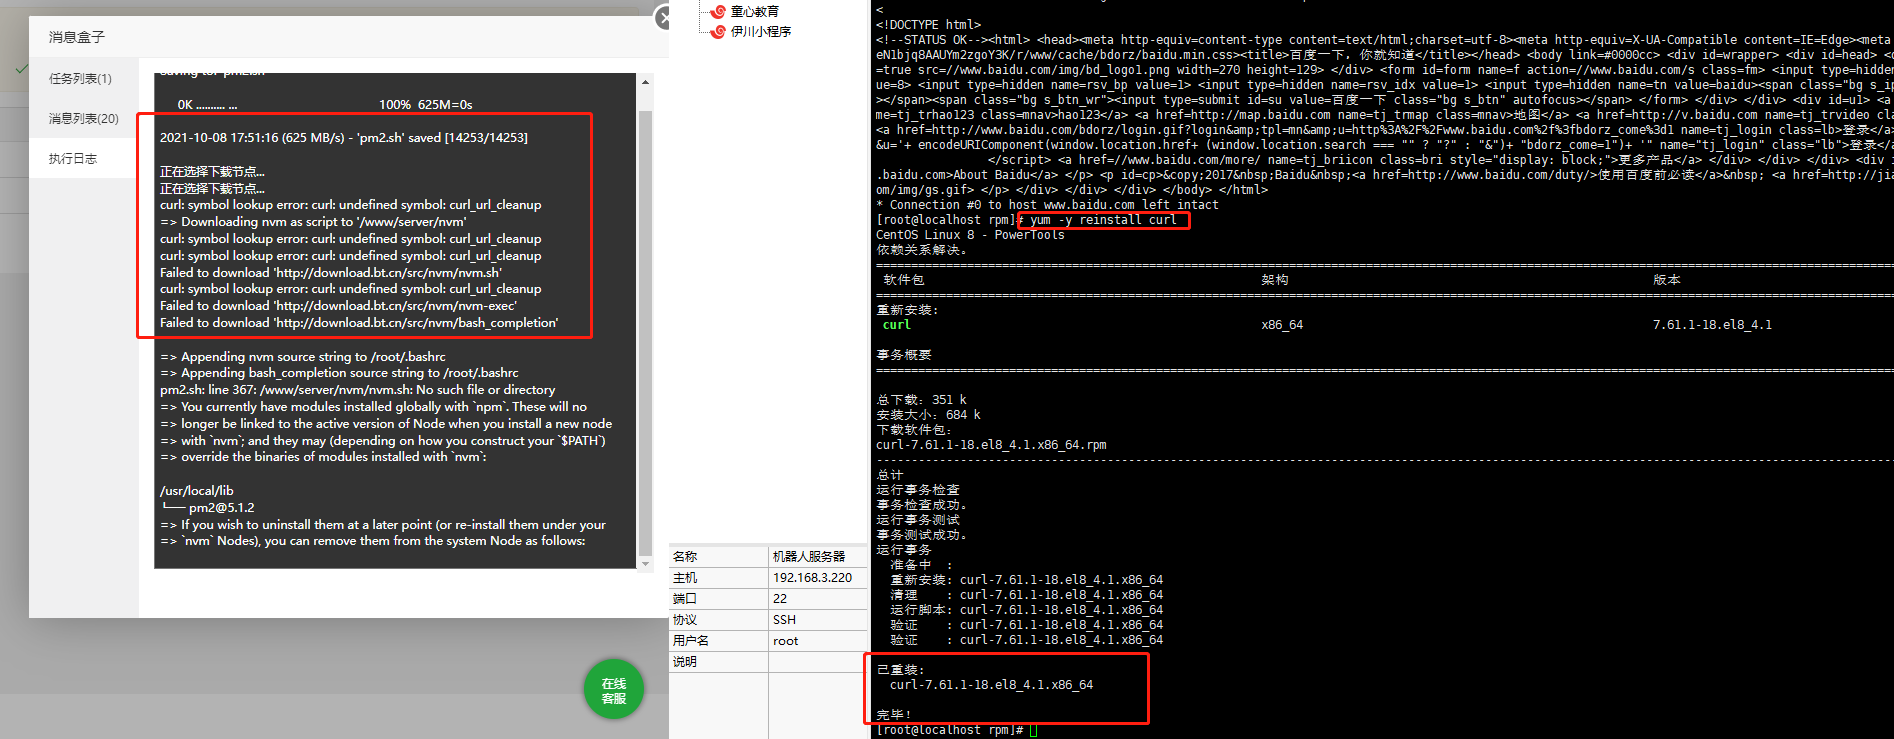Click the 消息盒子 dialog title
Screen dimensions: 1894x739
click(77, 37)
